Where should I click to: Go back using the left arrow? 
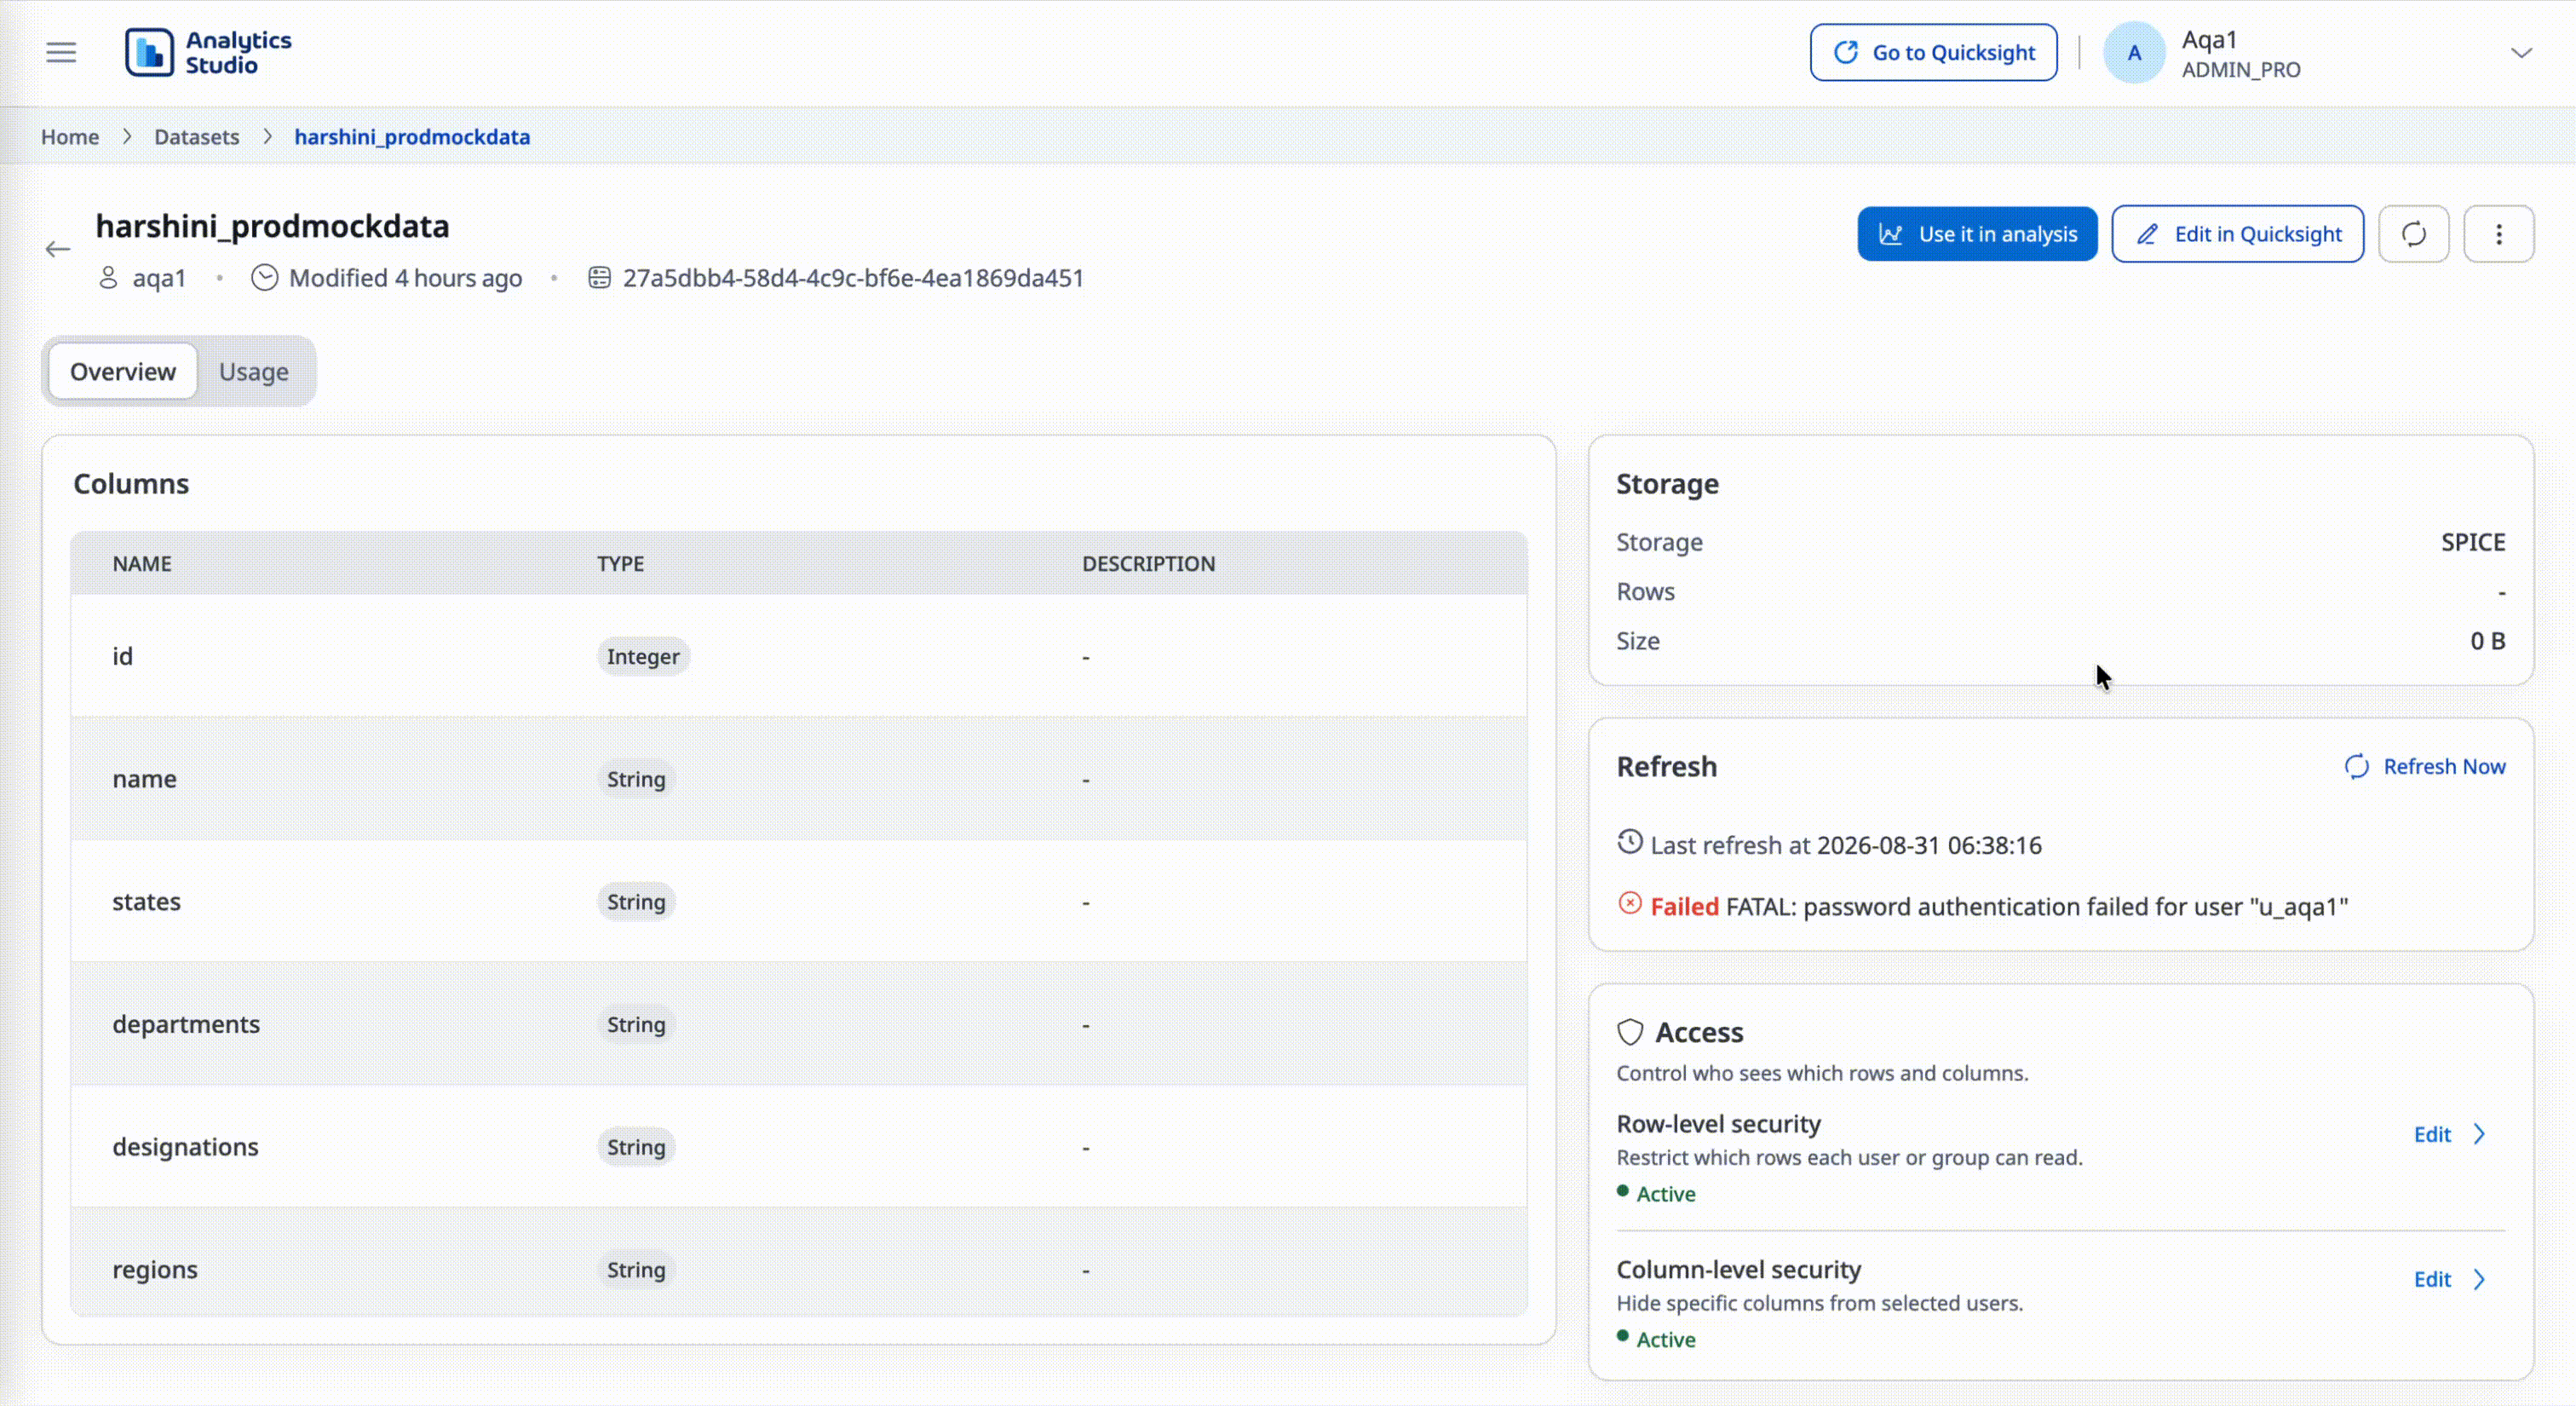(x=58, y=249)
